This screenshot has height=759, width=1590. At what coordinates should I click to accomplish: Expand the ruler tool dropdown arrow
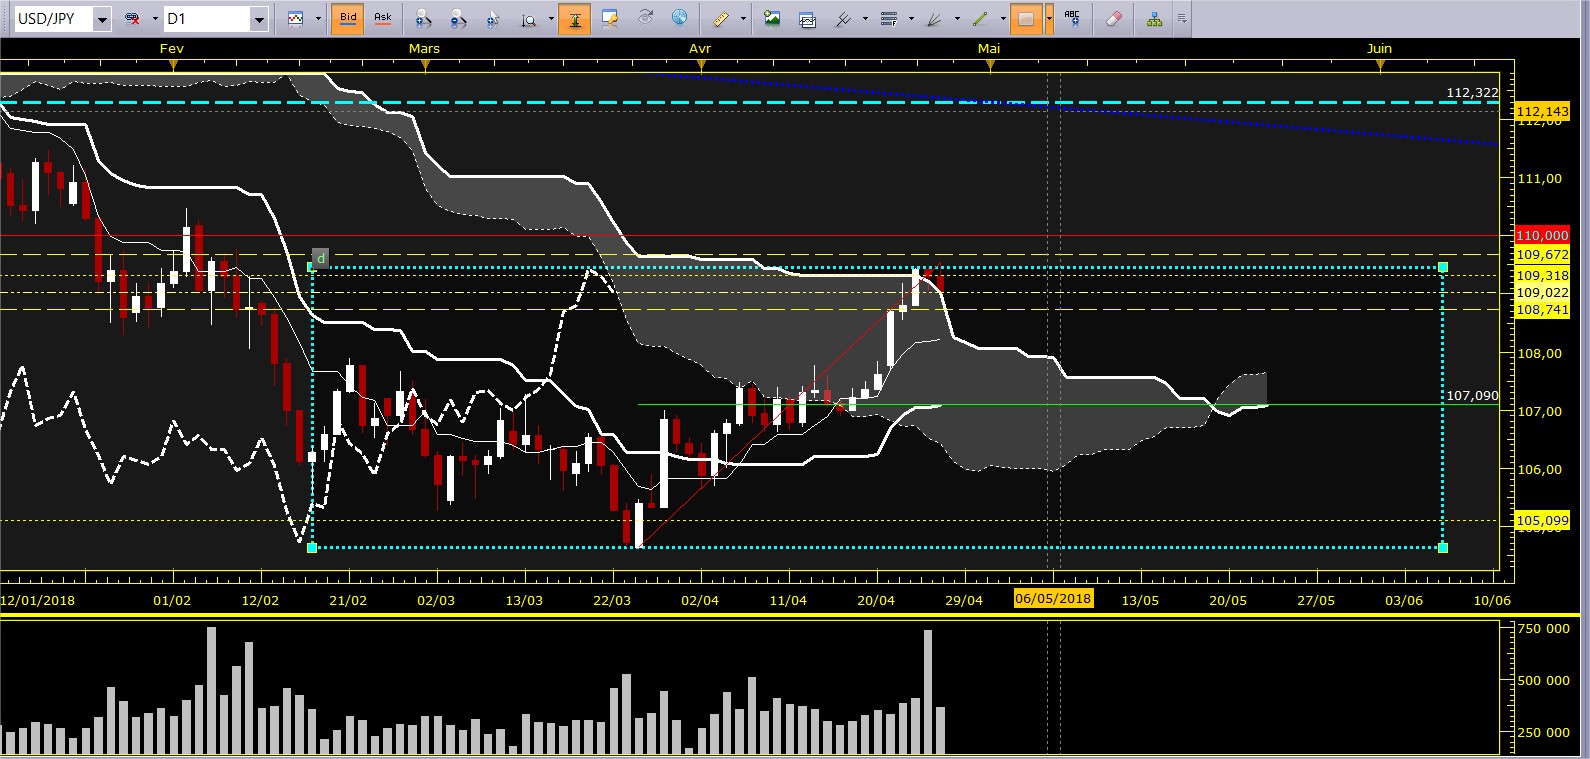[x=743, y=19]
